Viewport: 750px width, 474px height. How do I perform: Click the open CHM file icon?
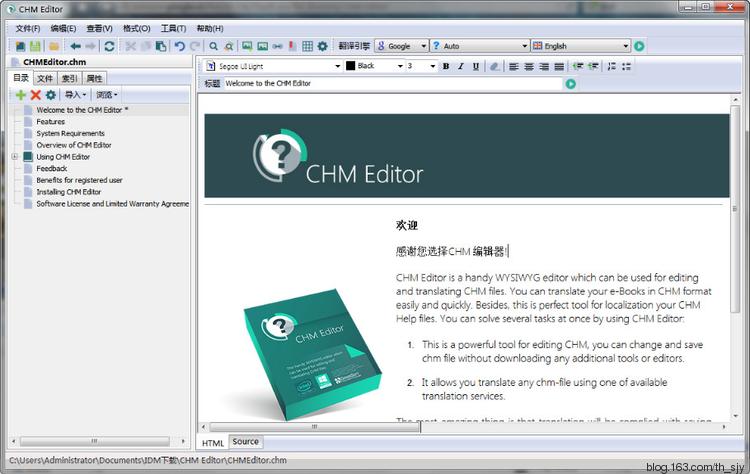tap(20, 46)
